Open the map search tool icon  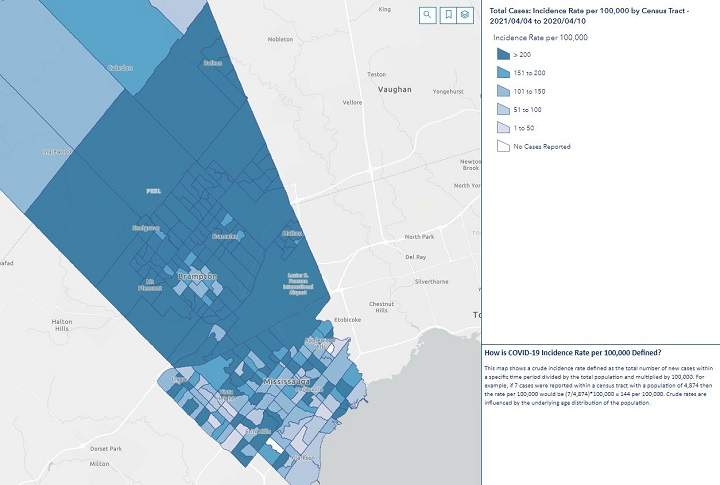pyautogui.click(x=428, y=15)
